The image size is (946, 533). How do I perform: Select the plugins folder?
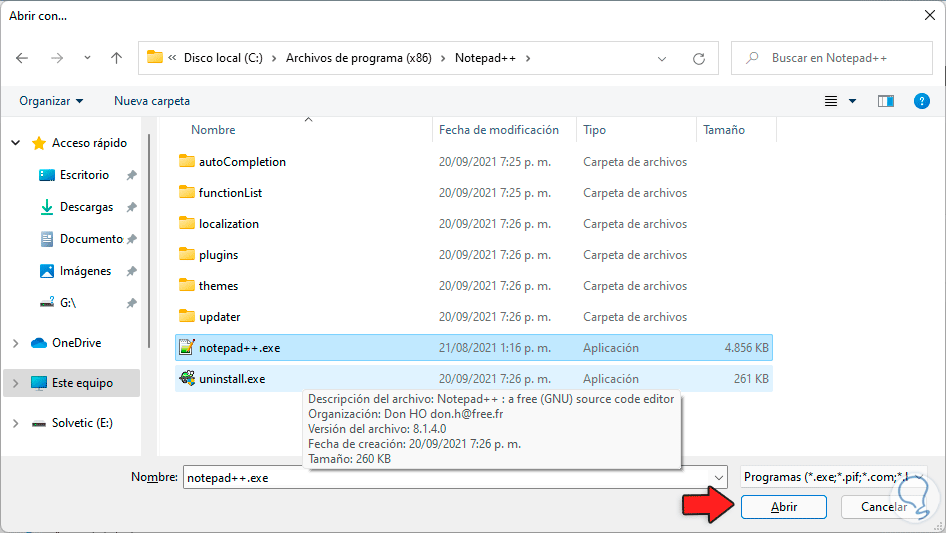pyautogui.click(x=218, y=255)
